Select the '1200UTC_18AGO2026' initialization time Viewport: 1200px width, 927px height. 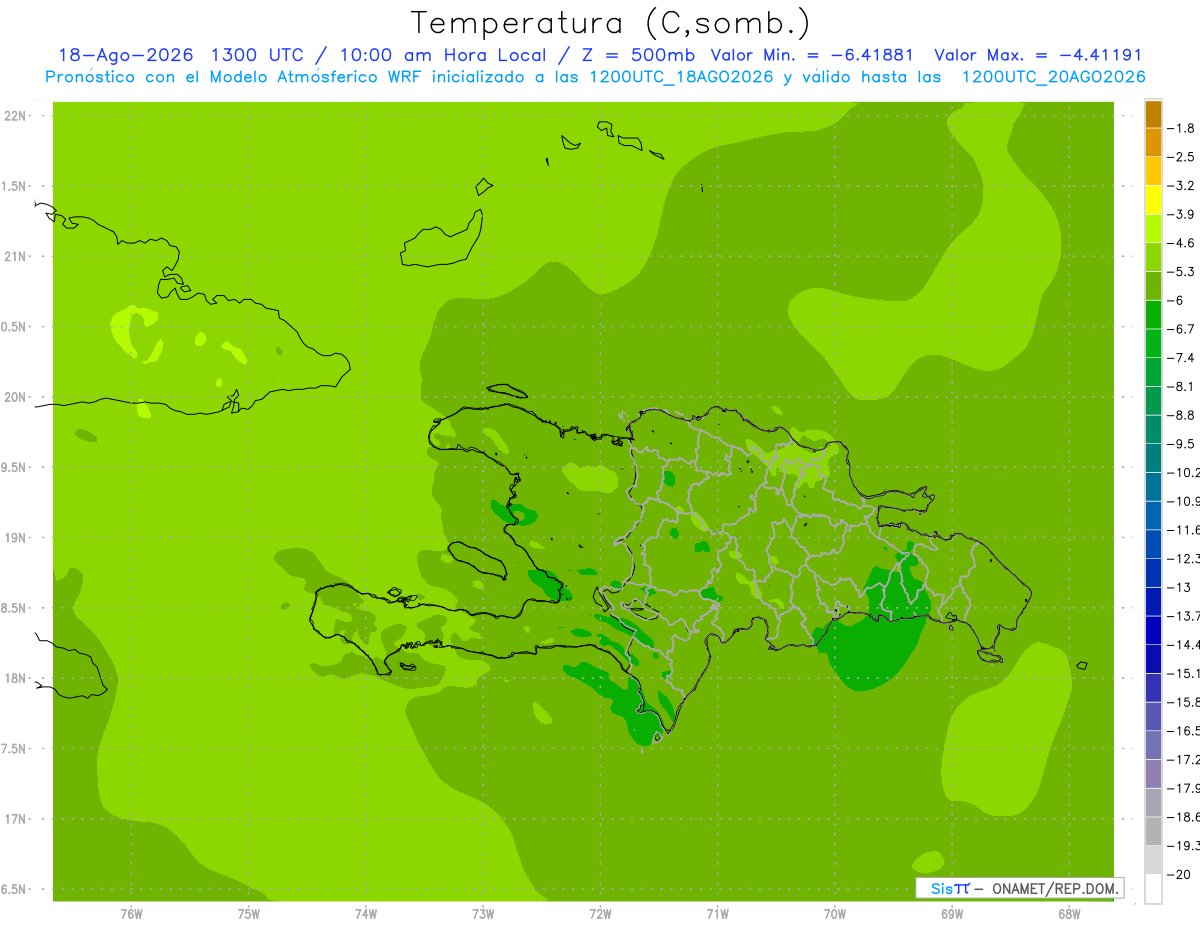pos(684,76)
